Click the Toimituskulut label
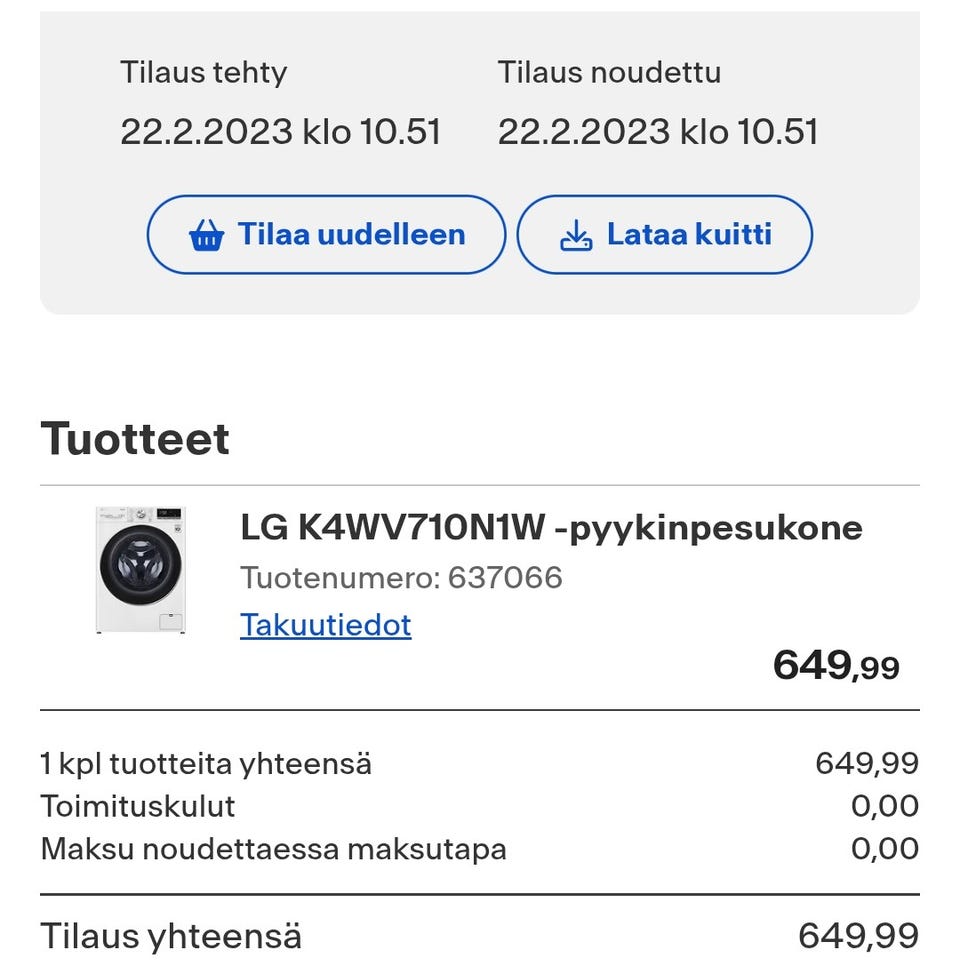This screenshot has width=960, height=966. [x=138, y=806]
